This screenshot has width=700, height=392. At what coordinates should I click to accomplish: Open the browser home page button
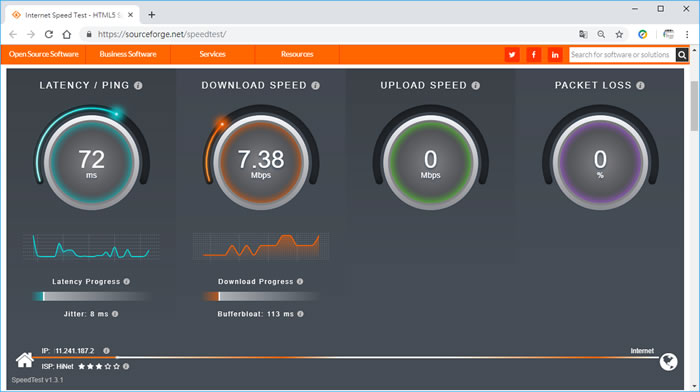click(67, 34)
